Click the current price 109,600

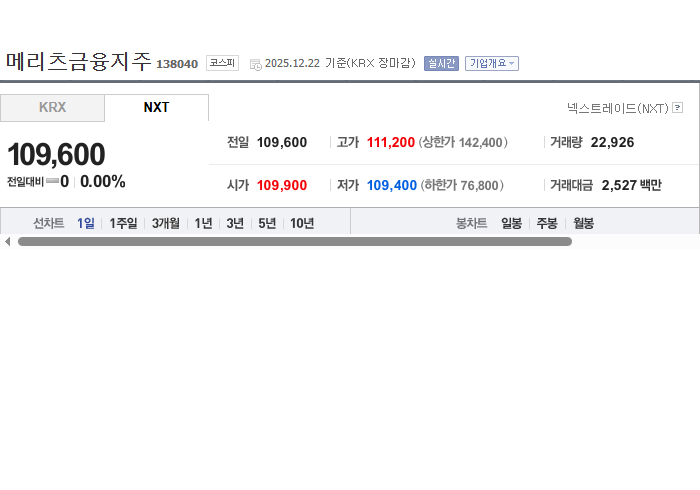coord(56,154)
